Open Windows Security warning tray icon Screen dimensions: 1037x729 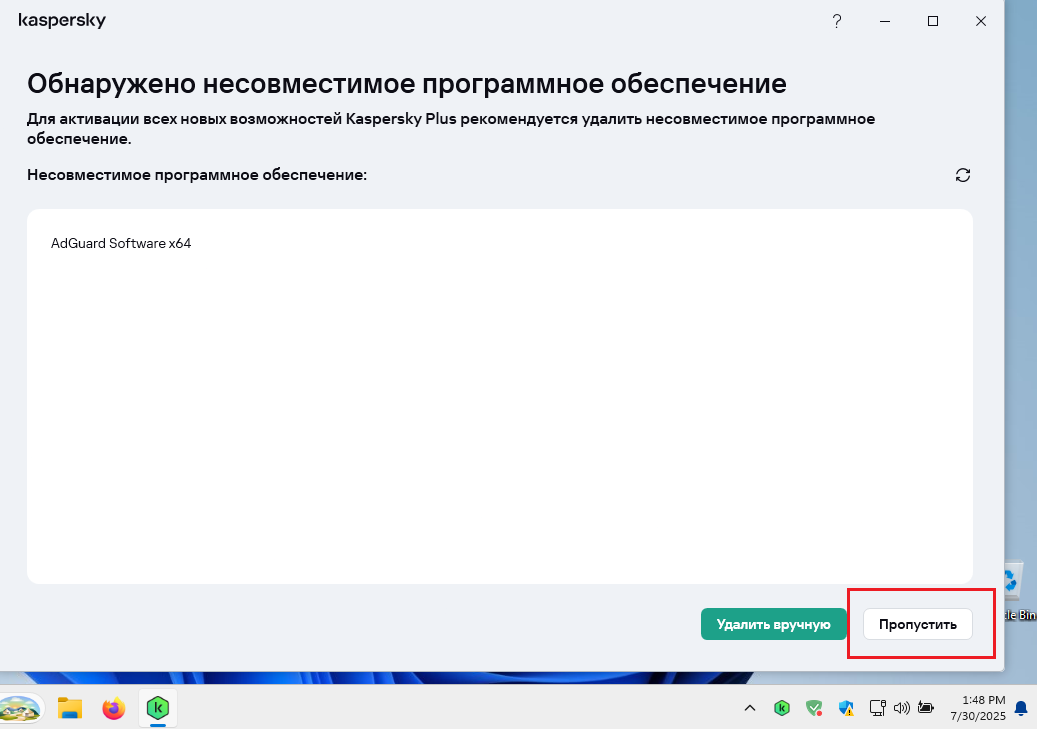click(846, 708)
